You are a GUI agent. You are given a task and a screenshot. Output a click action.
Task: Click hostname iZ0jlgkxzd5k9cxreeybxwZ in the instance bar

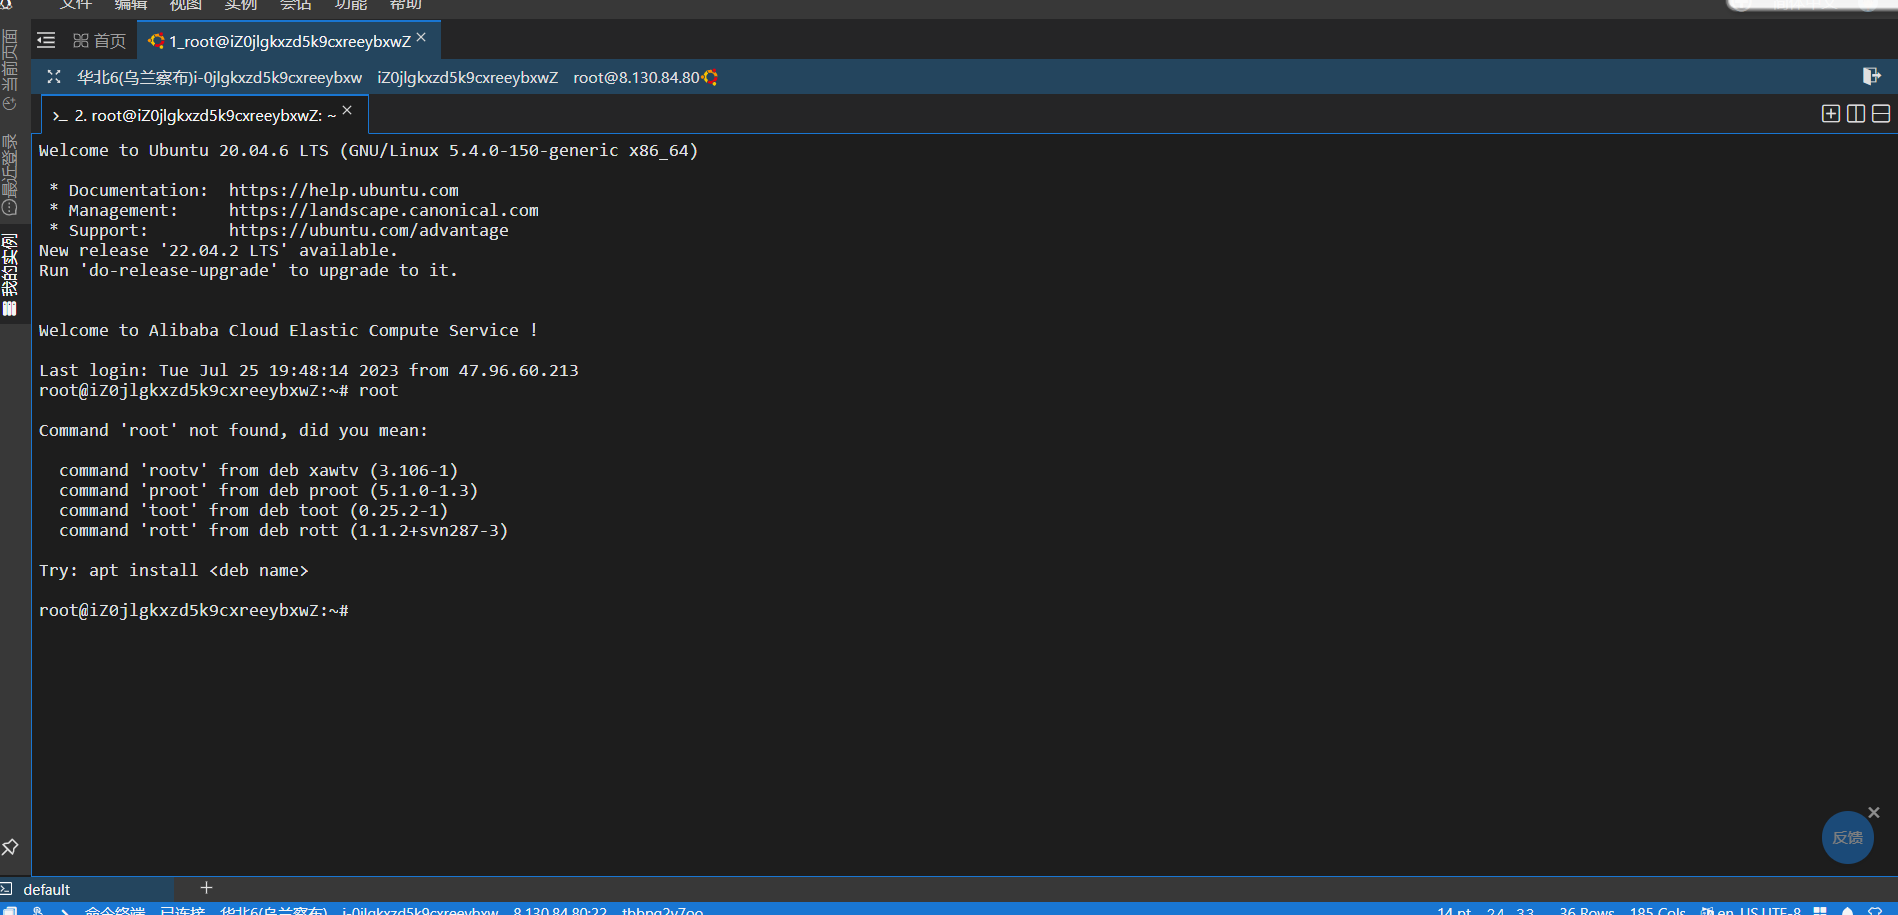pyautogui.click(x=467, y=77)
